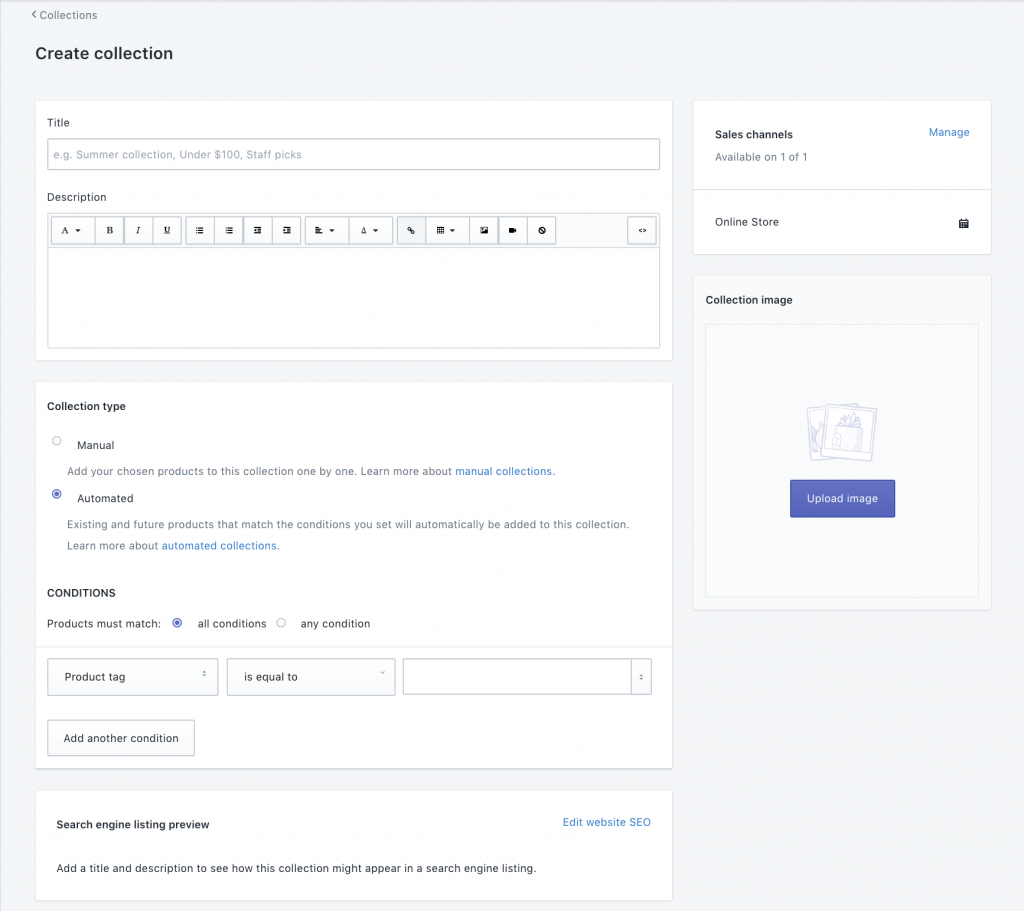
Task: Open the 'automated collections' help link
Action: tap(219, 546)
